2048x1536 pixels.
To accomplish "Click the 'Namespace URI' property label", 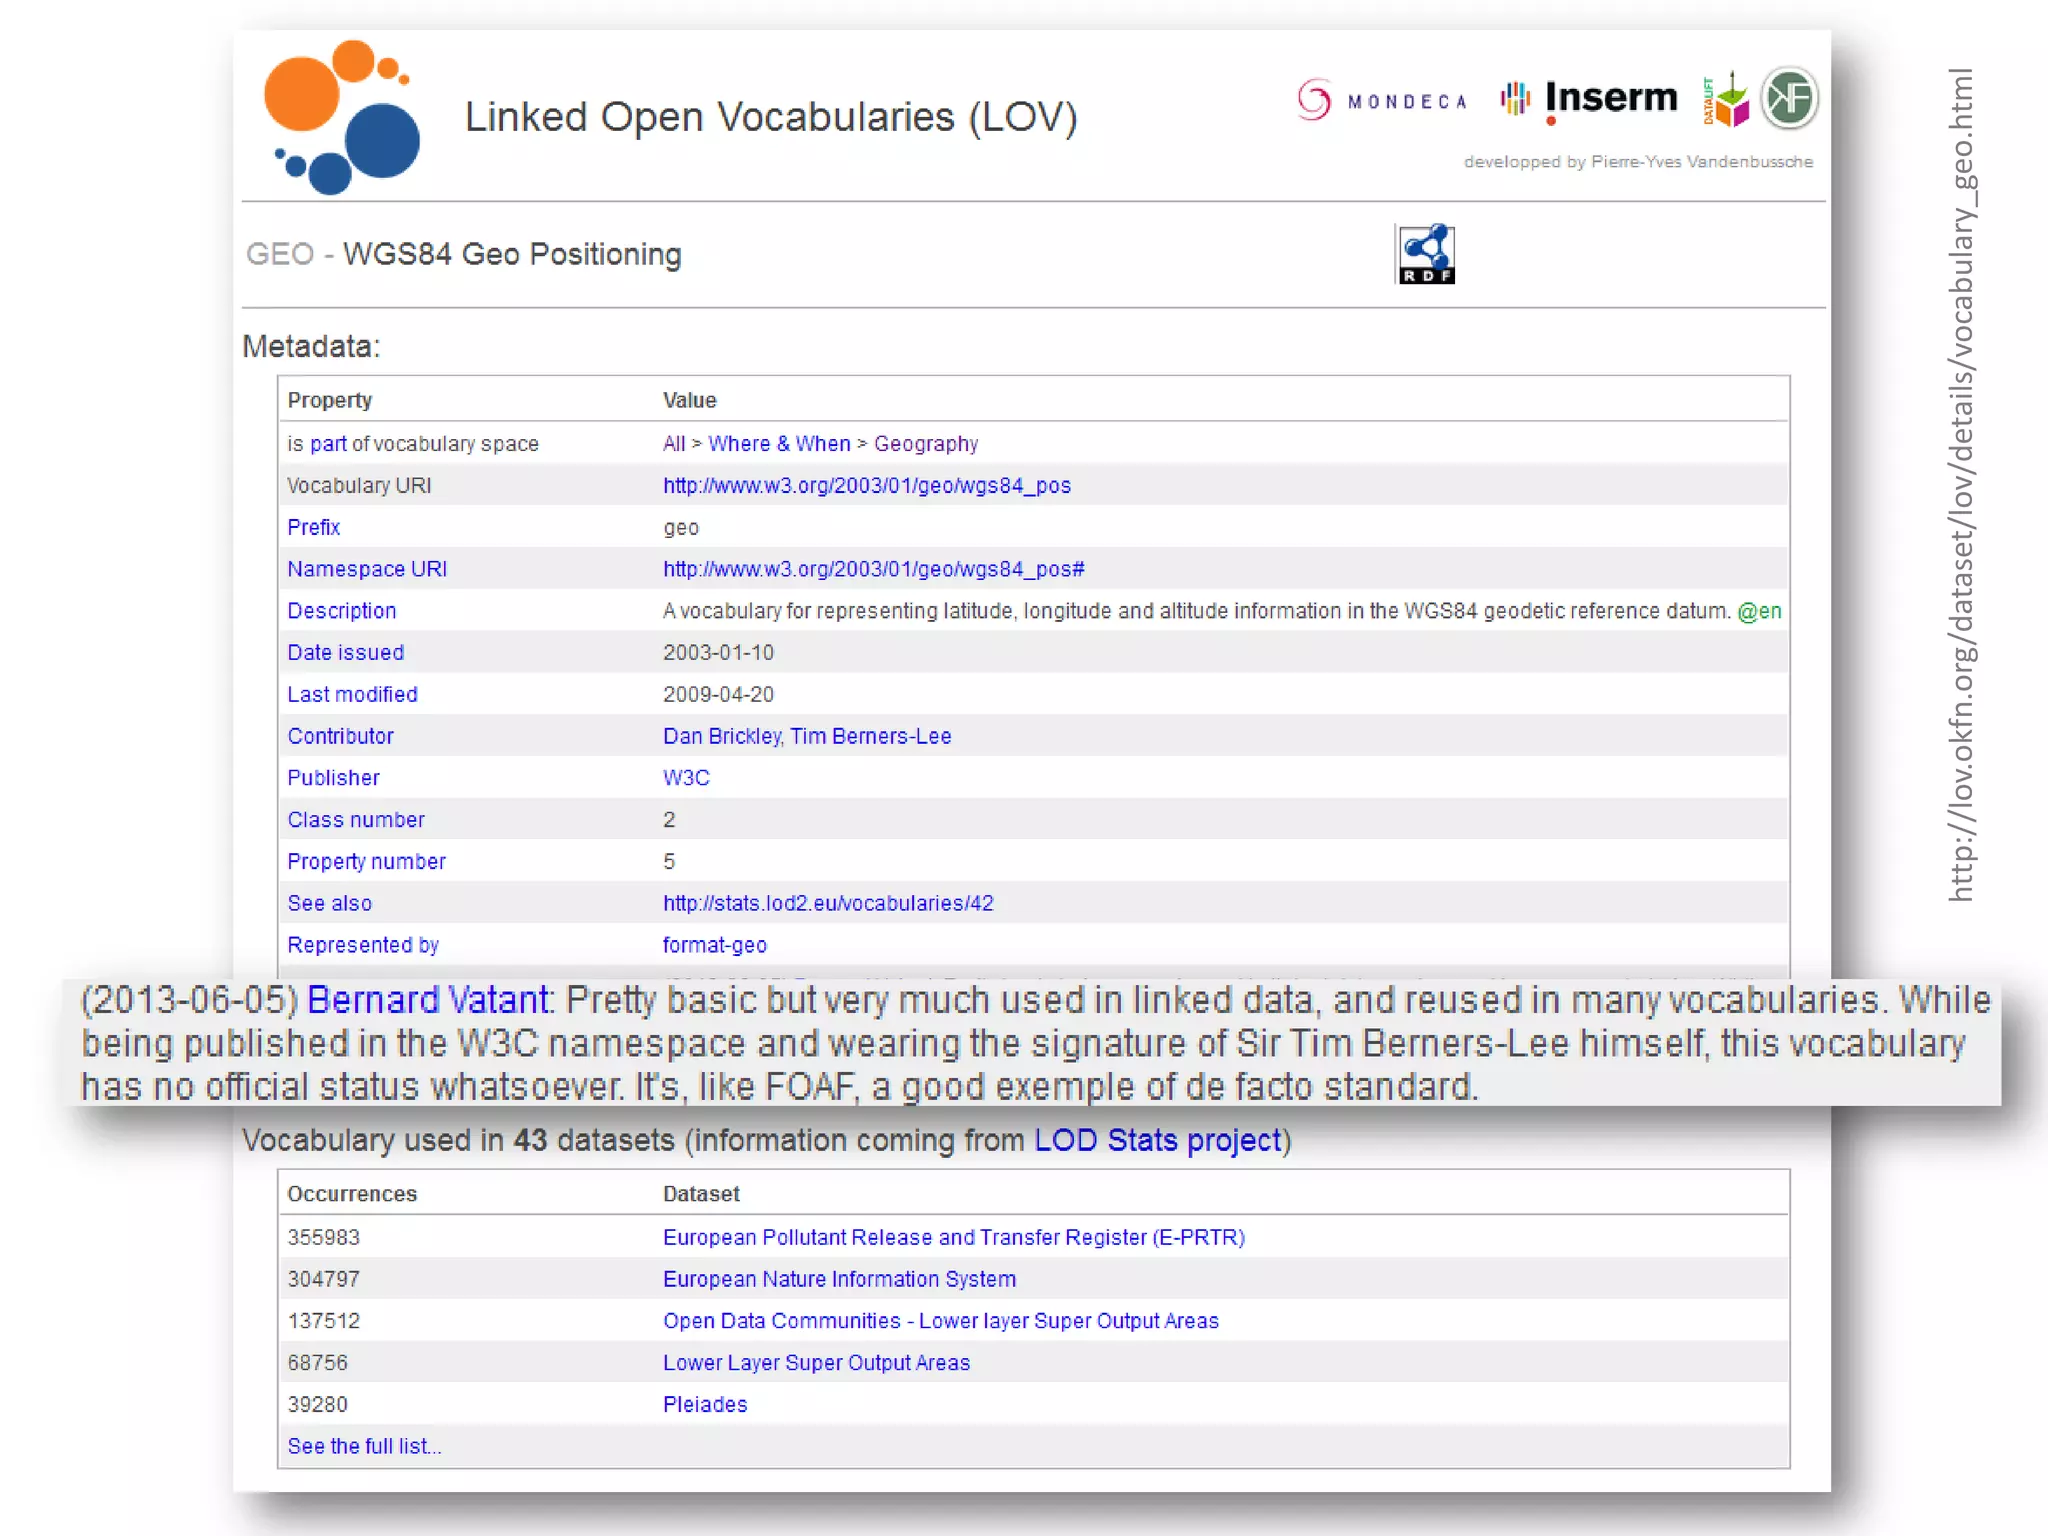I will click(x=367, y=569).
